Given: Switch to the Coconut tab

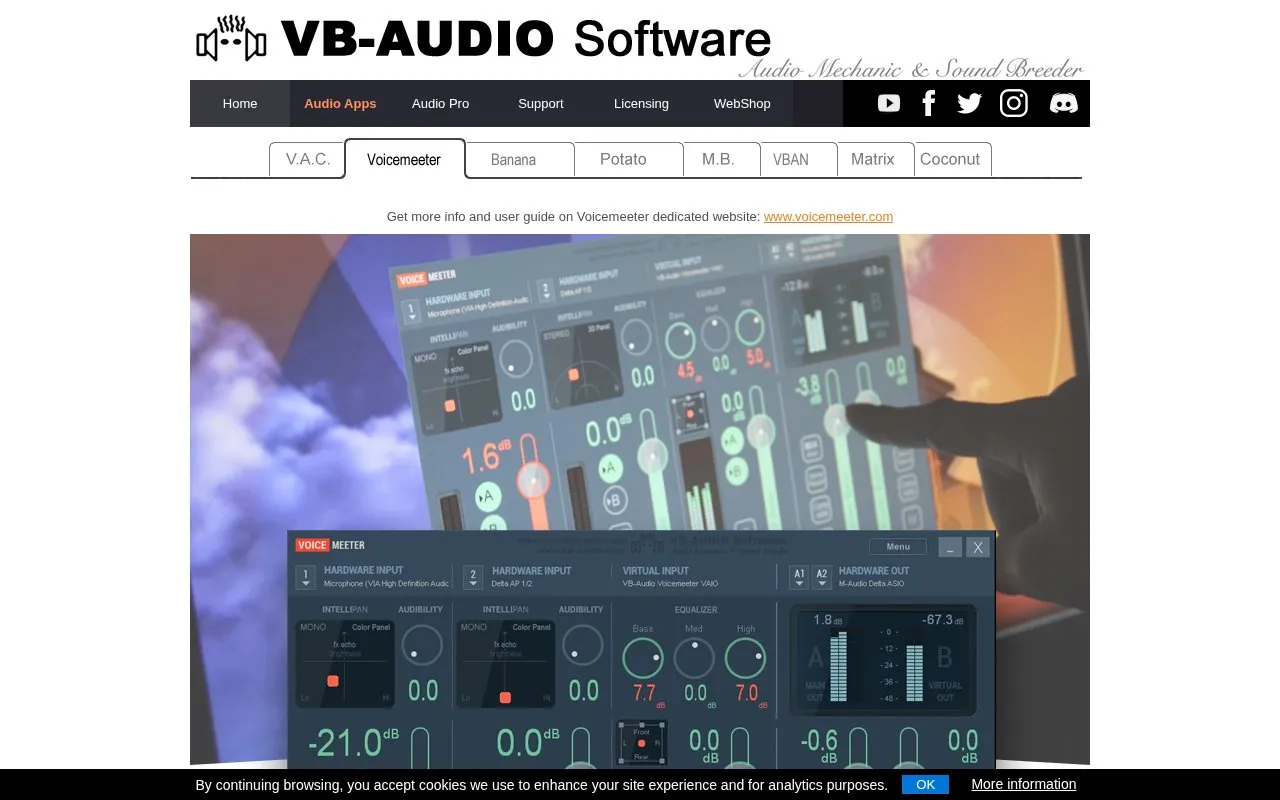Looking at the screenshot, I should [952, 159].
